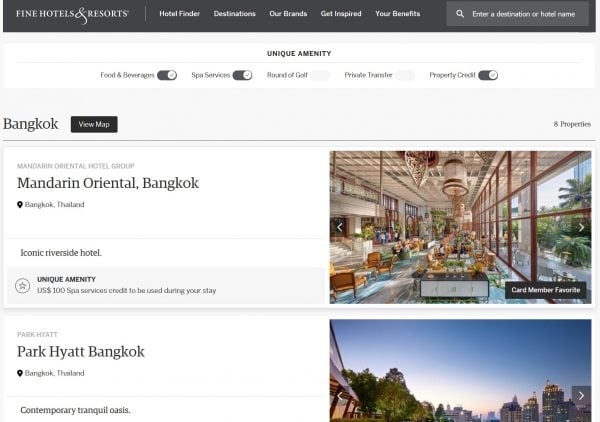This screenshot has width=600, height=422.
Task: Enable the Round of Golf filter
Action: tap(319, 75)
